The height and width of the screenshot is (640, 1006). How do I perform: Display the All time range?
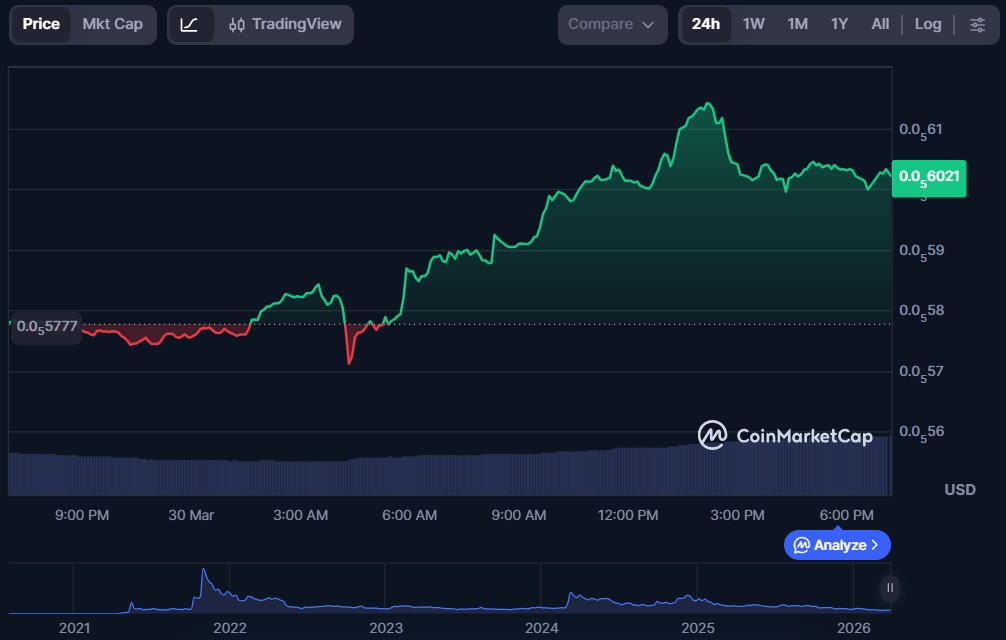880,24
